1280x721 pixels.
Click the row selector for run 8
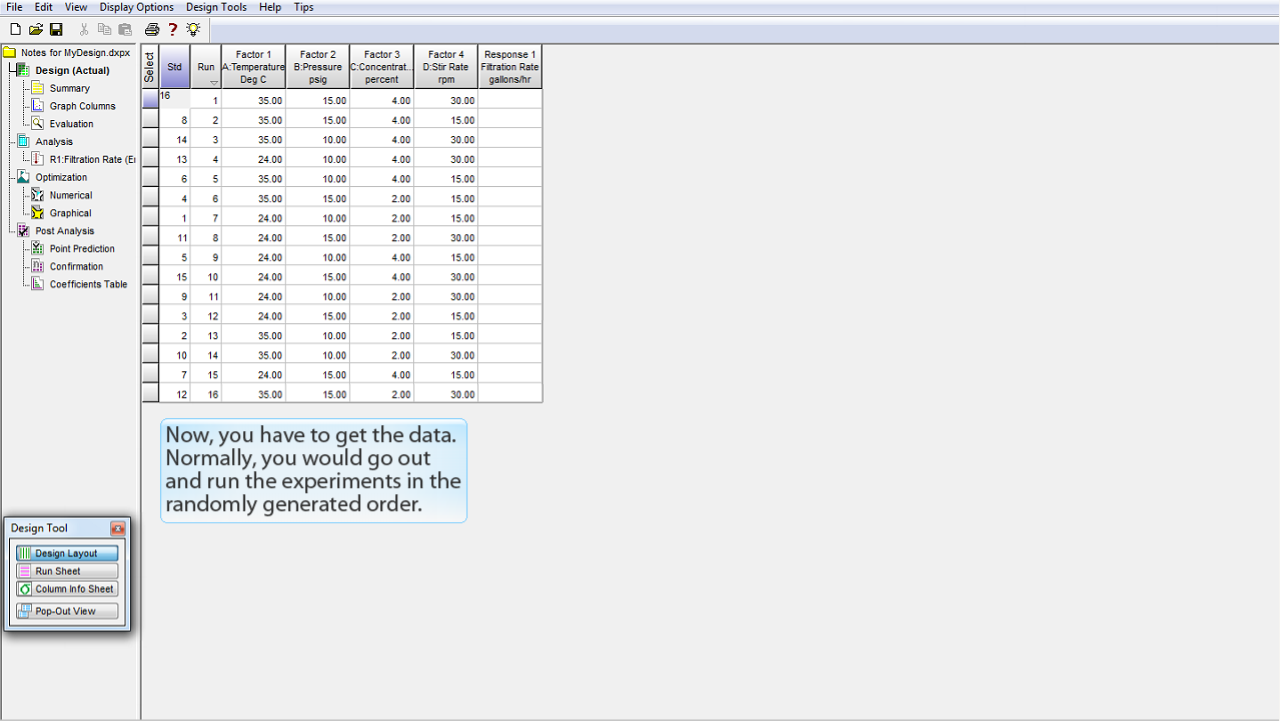point(150,237)
